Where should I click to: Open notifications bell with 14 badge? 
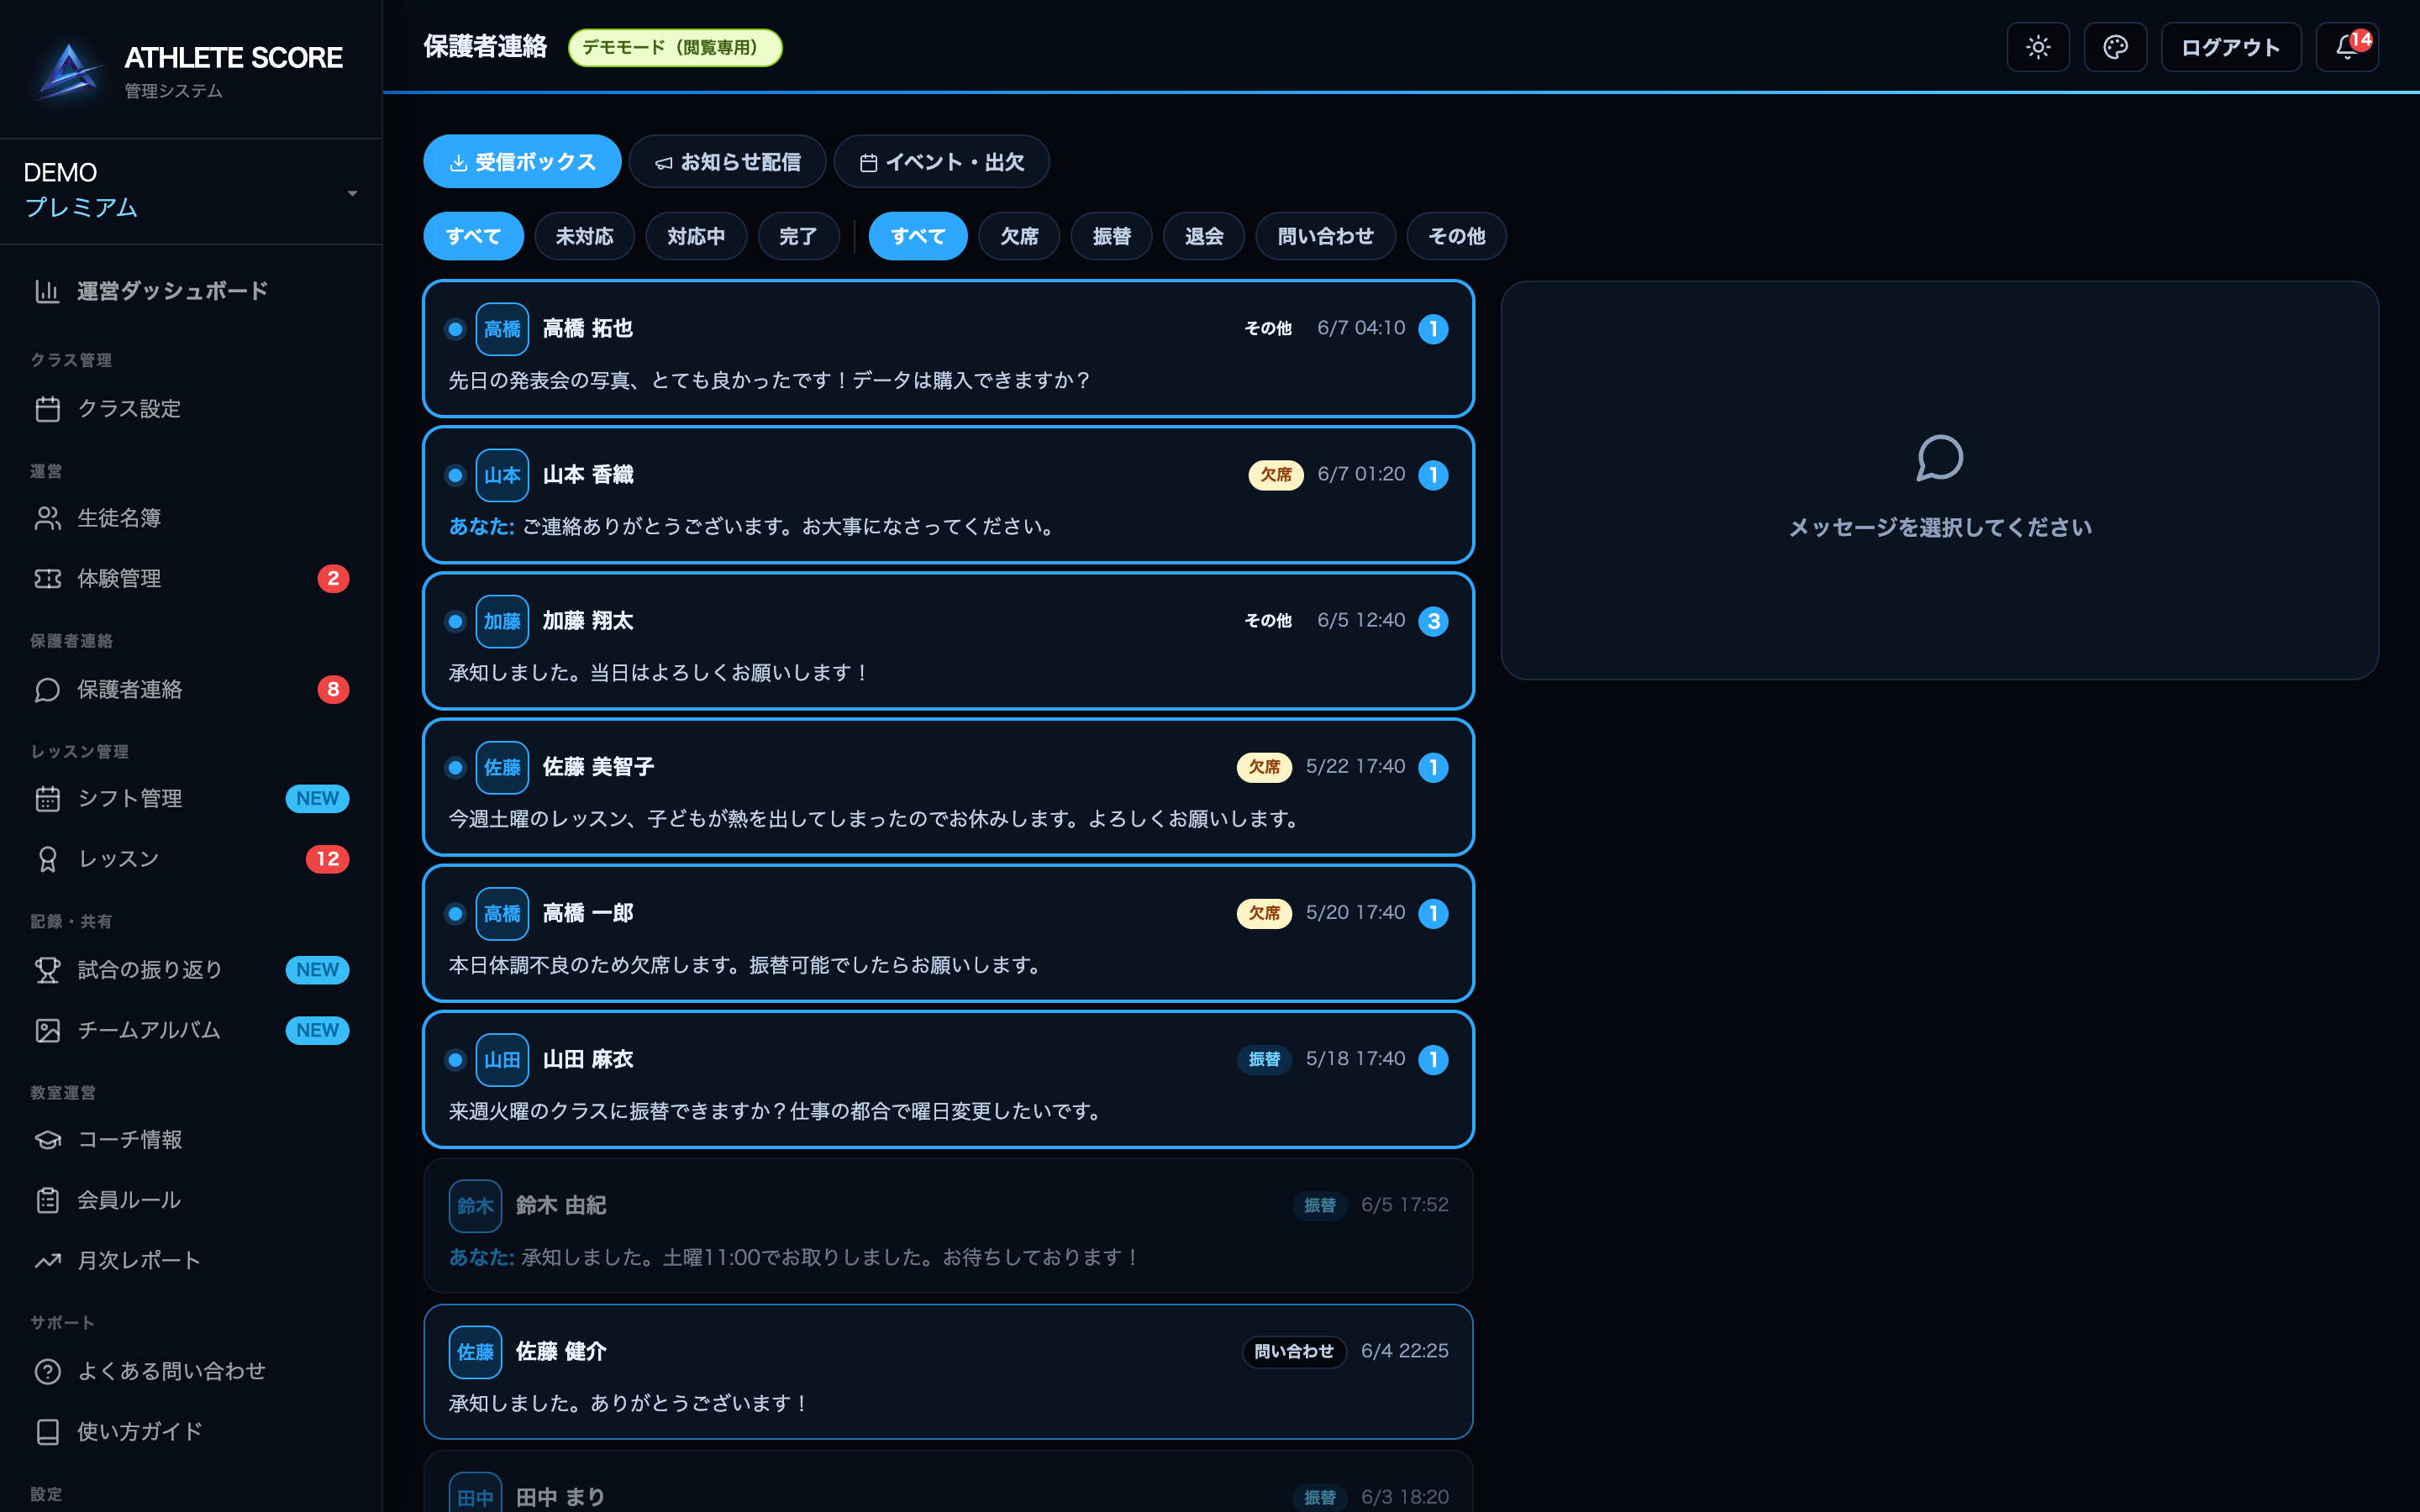2346,47
